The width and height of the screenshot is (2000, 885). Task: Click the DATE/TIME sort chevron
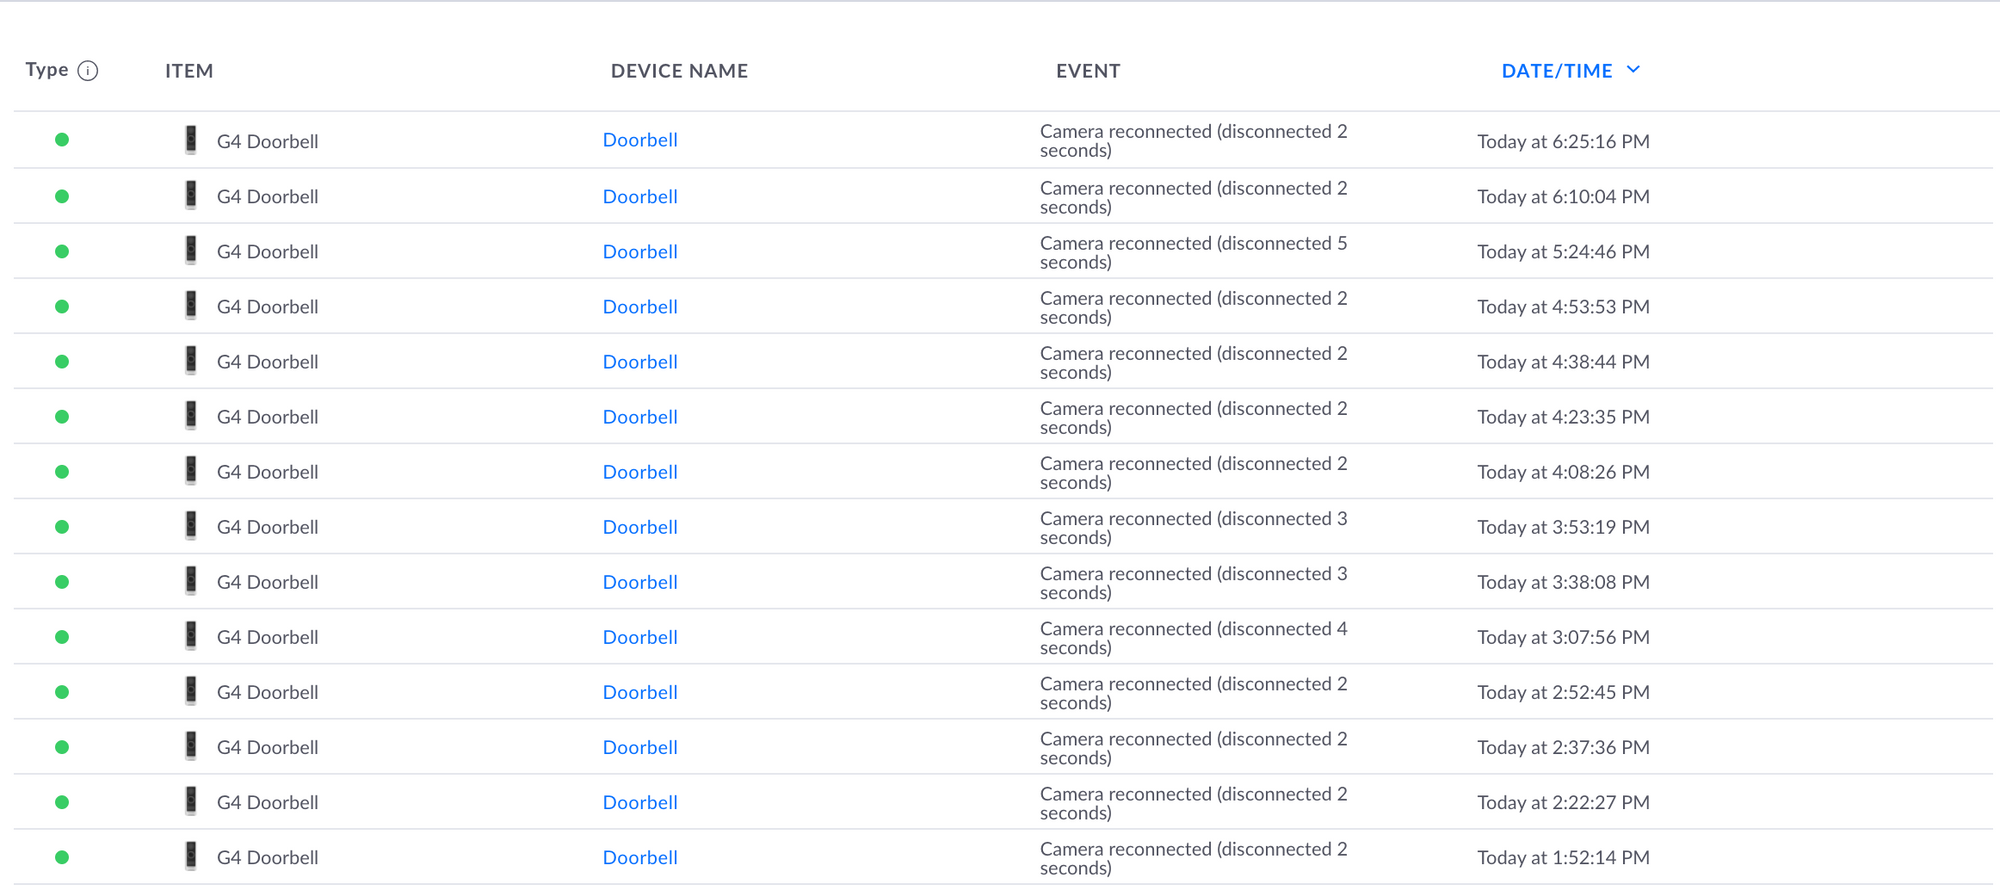pyautogui.click(x=1633, y=70)
